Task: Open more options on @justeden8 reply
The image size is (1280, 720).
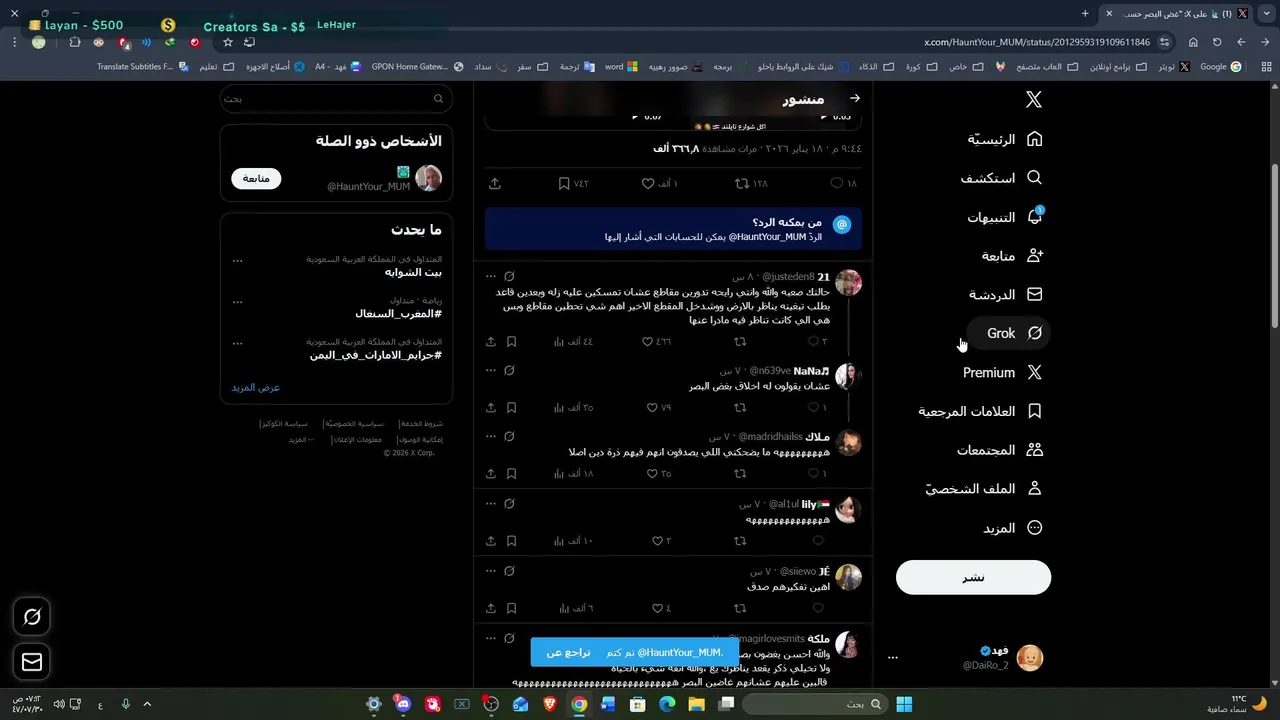Action: click(490, 277)
